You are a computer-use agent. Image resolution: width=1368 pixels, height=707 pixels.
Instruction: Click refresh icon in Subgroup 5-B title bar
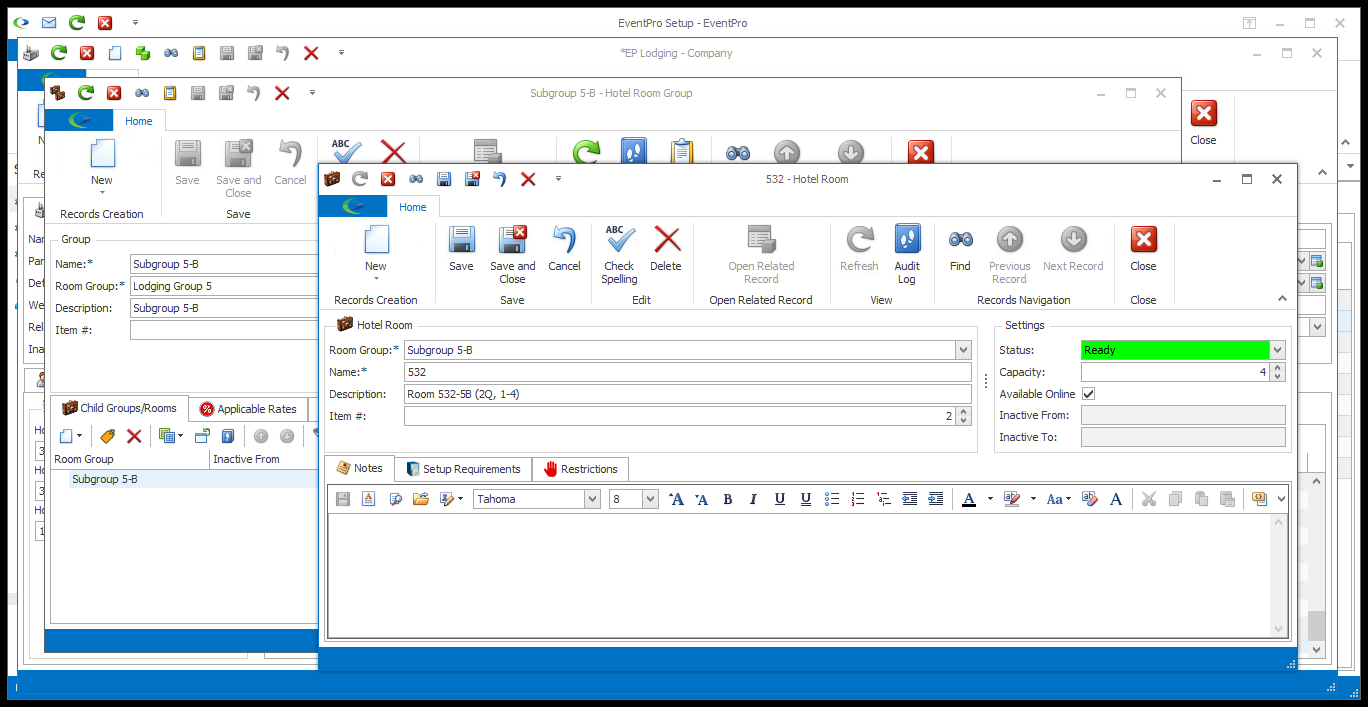click(x=86, y=93)
